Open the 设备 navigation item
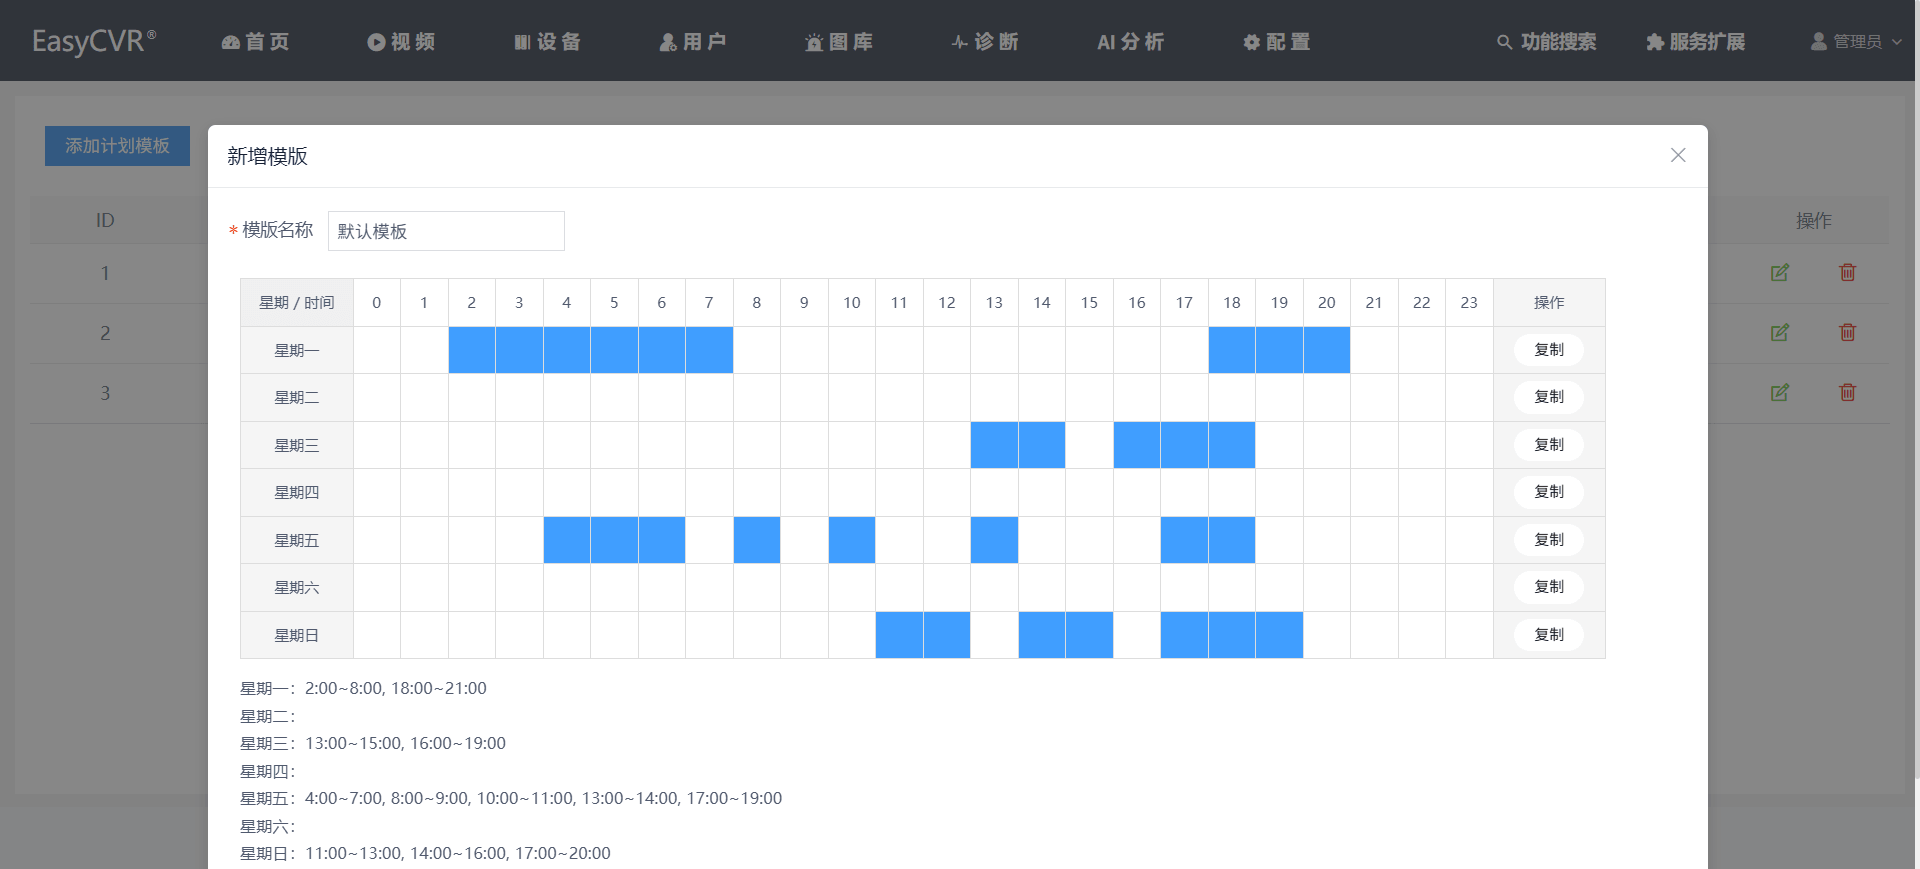The width and height of the screenshot is (1920, 869). click(x=547, y=42)
